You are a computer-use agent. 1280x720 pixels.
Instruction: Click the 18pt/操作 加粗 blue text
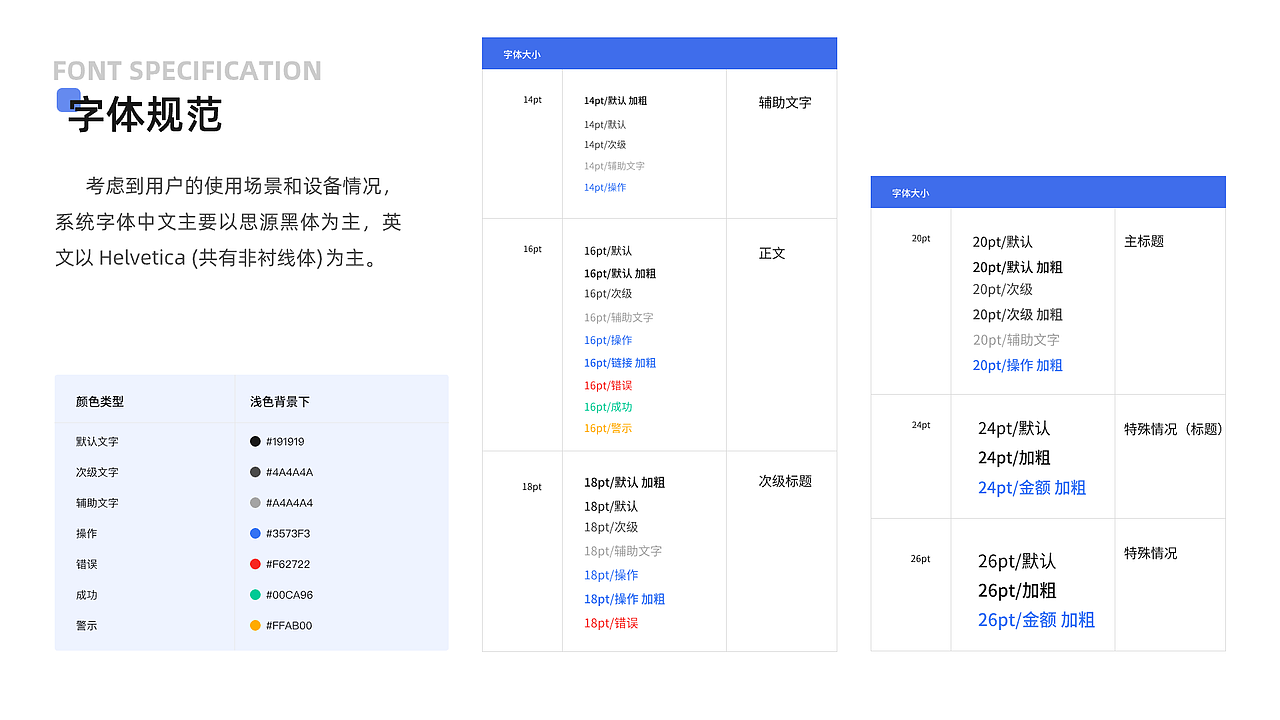click(623, 599)
